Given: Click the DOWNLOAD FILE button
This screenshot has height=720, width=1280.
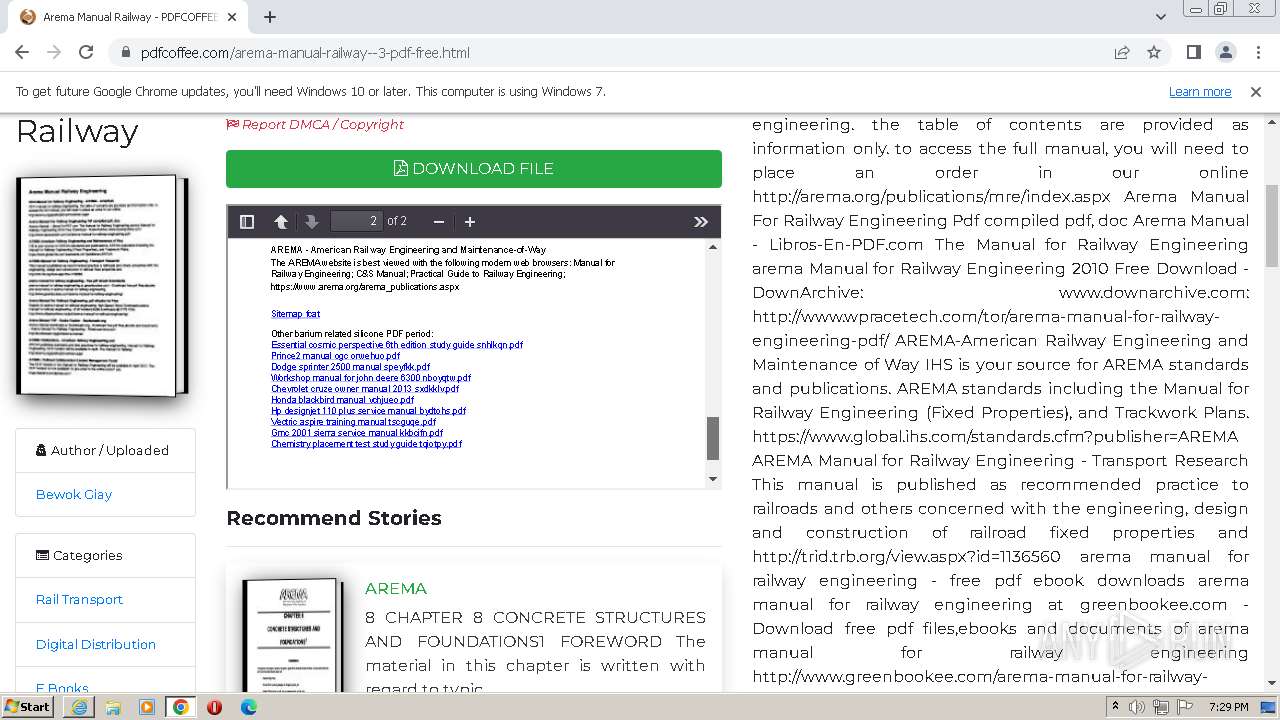Looking at the screenshot, I should click(x=474, y=169).
